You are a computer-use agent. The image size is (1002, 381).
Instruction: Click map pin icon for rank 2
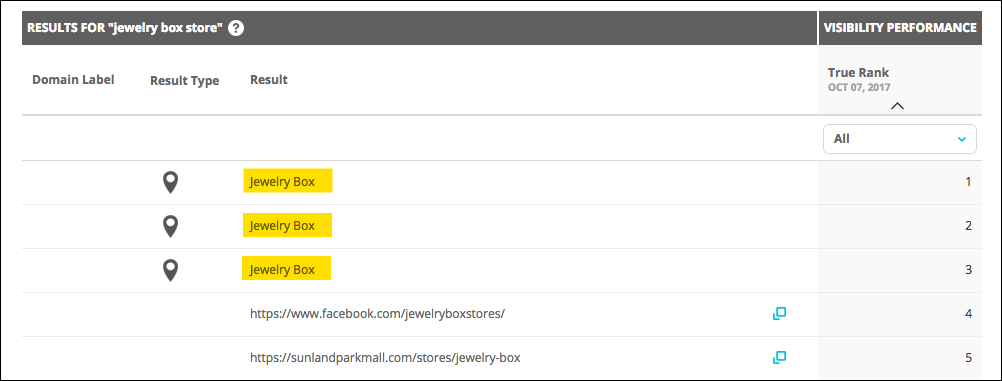click(170, 226)
